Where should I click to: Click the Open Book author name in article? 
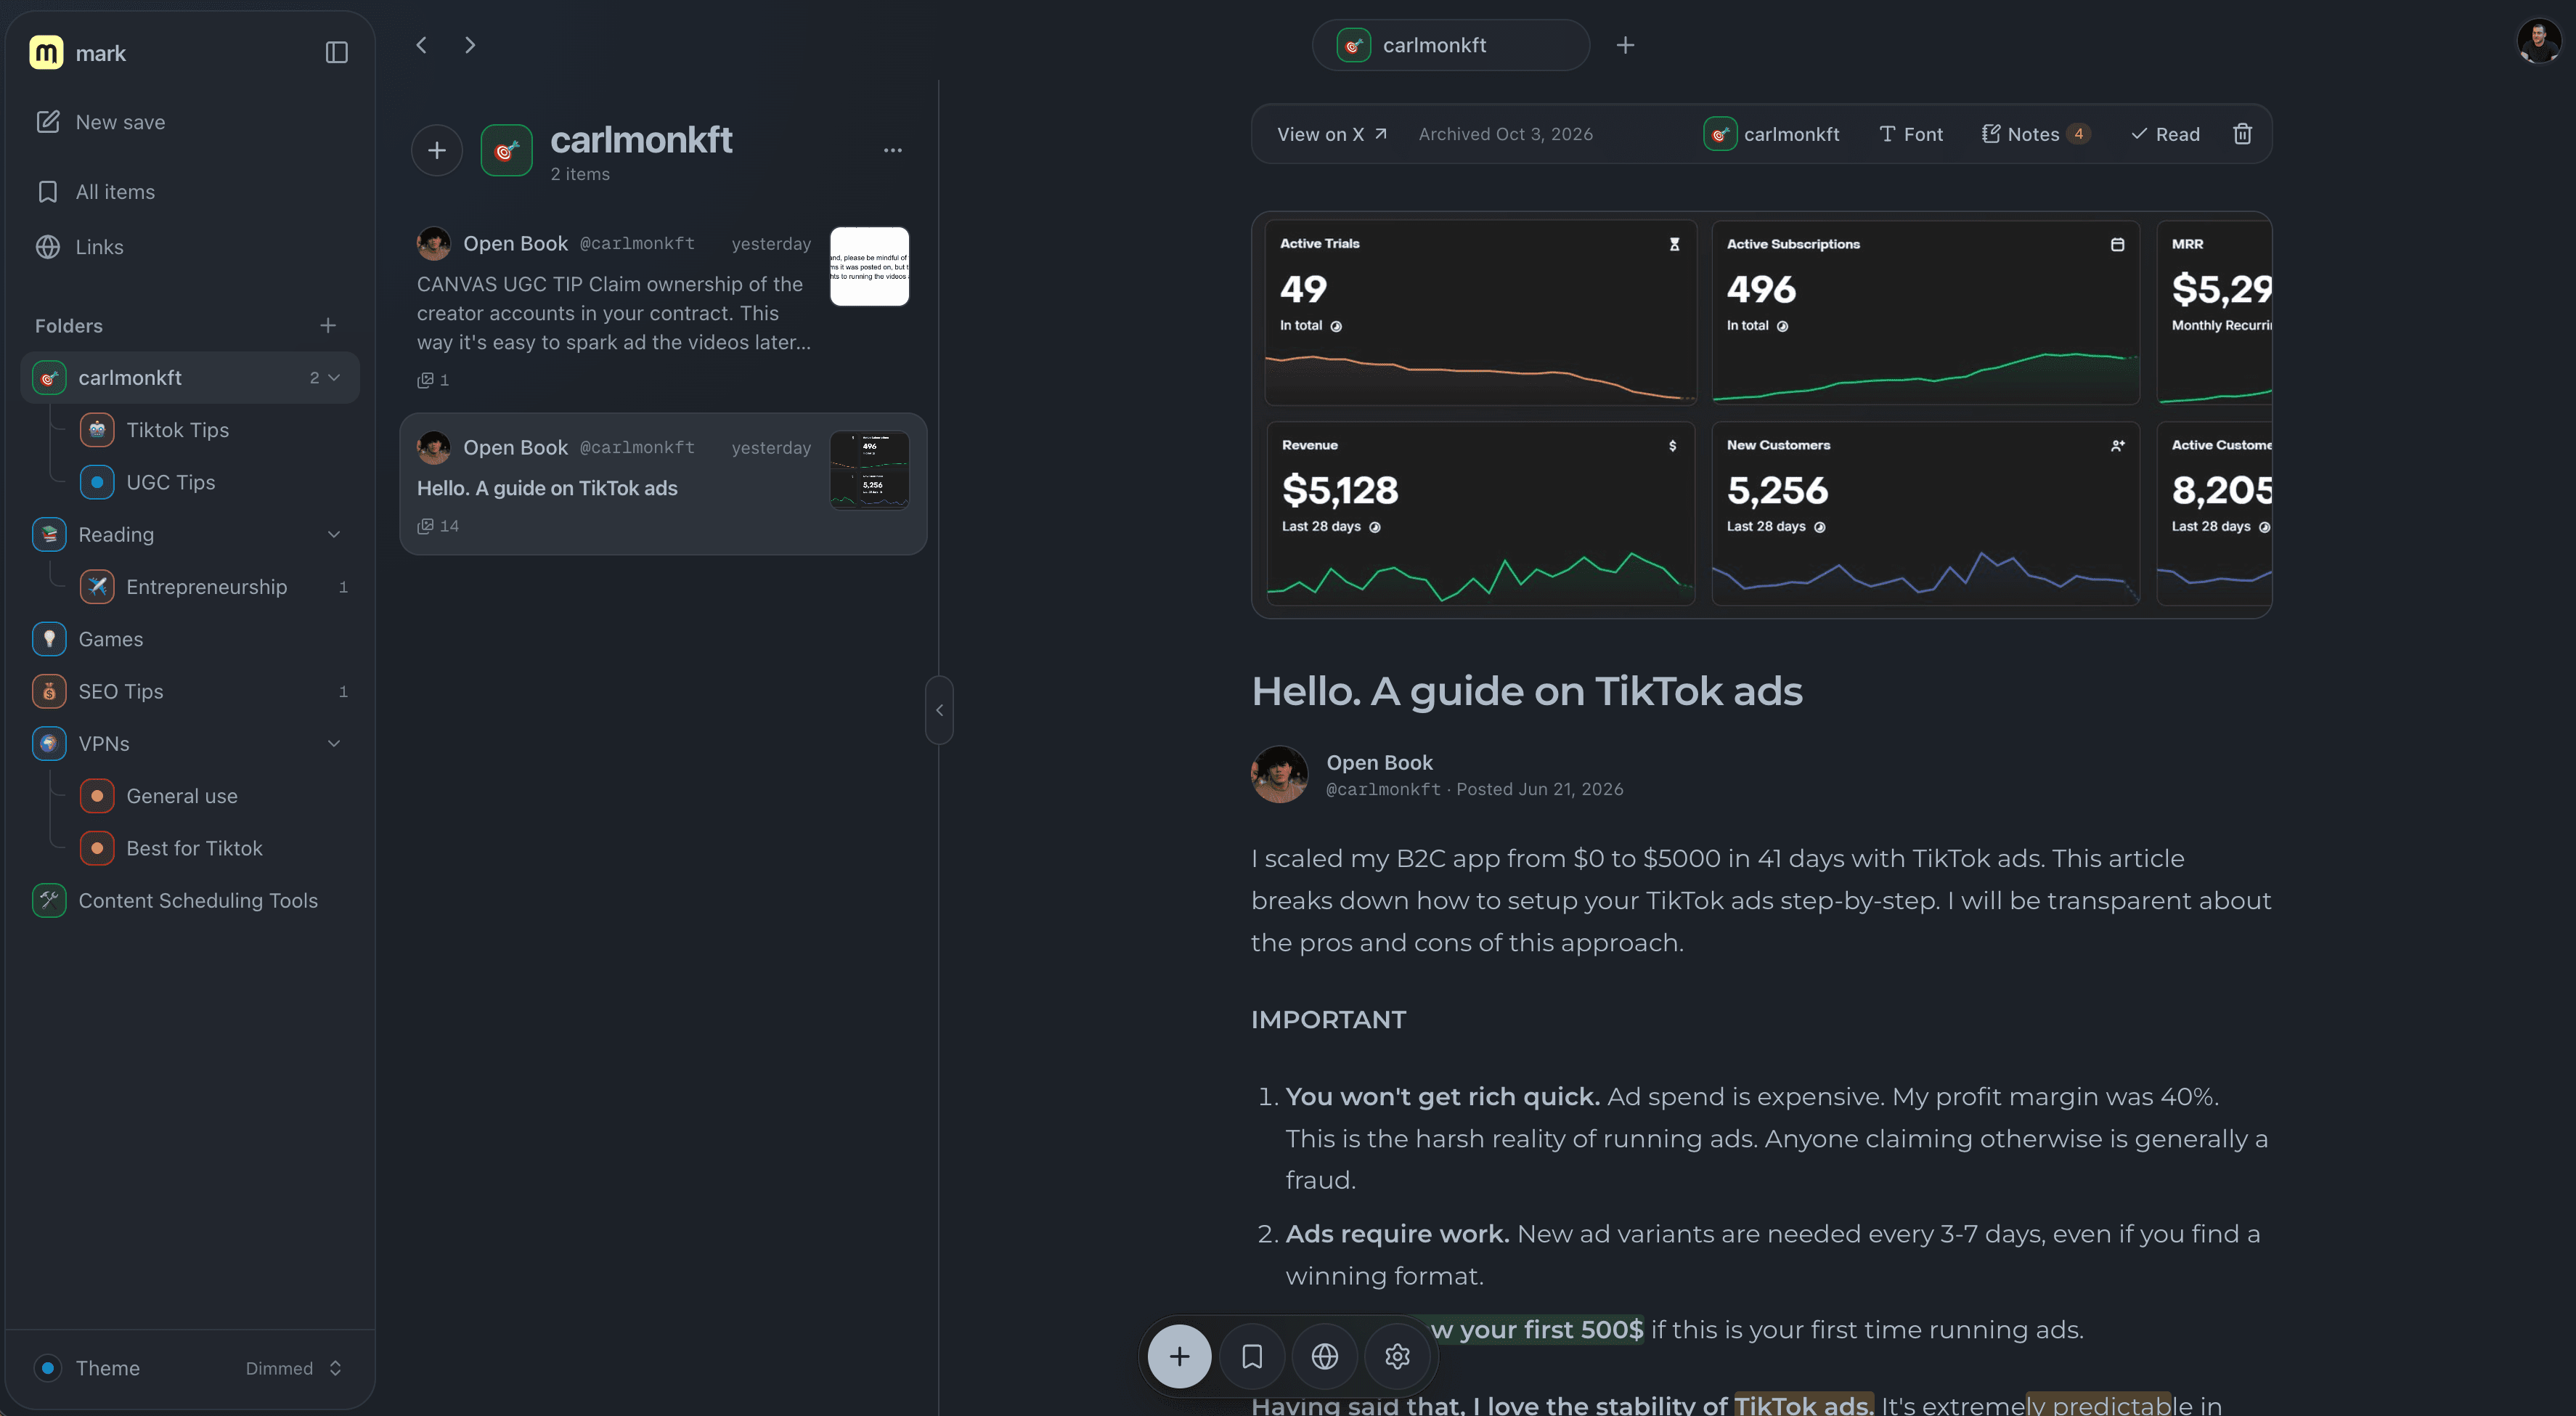tap(1379, 762)
